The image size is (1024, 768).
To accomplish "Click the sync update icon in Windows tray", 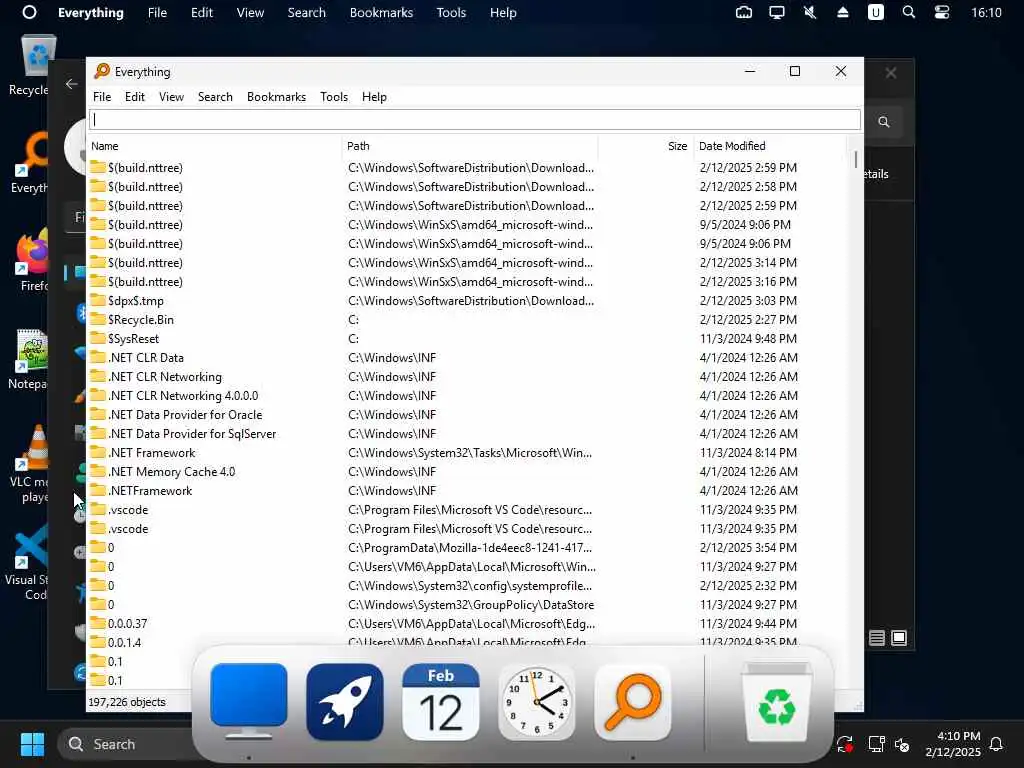I will [x=844, y=744].
